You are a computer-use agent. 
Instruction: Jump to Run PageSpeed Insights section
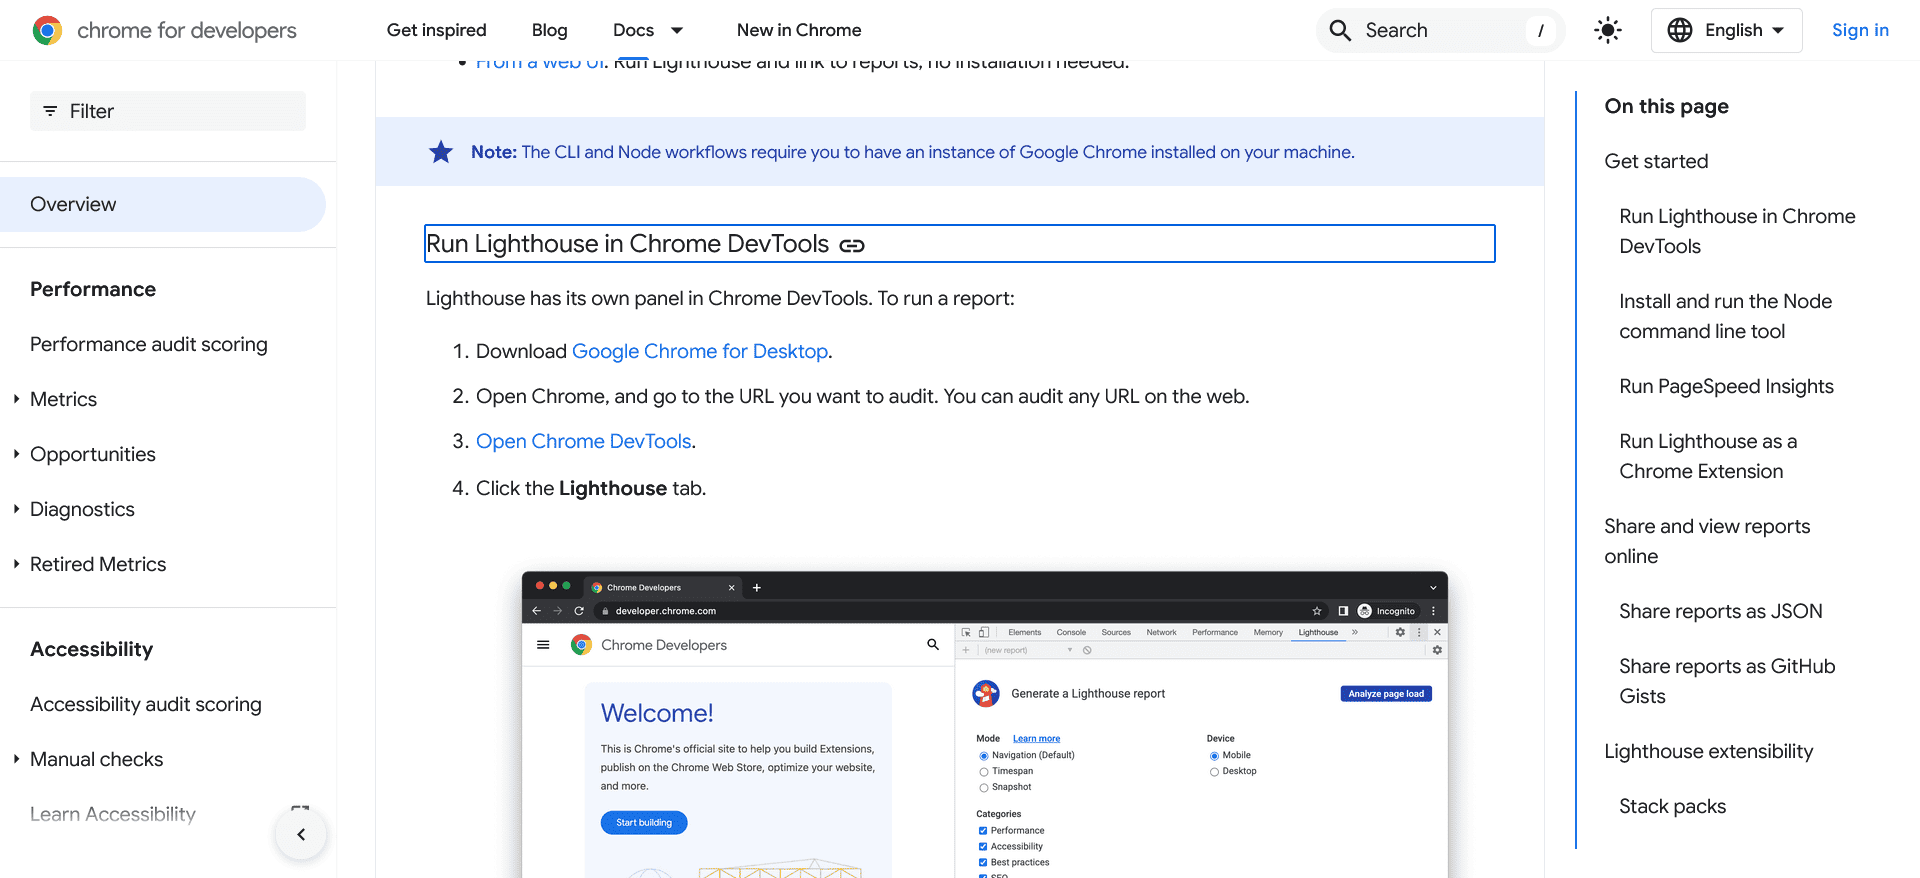tap(1726, 386)
